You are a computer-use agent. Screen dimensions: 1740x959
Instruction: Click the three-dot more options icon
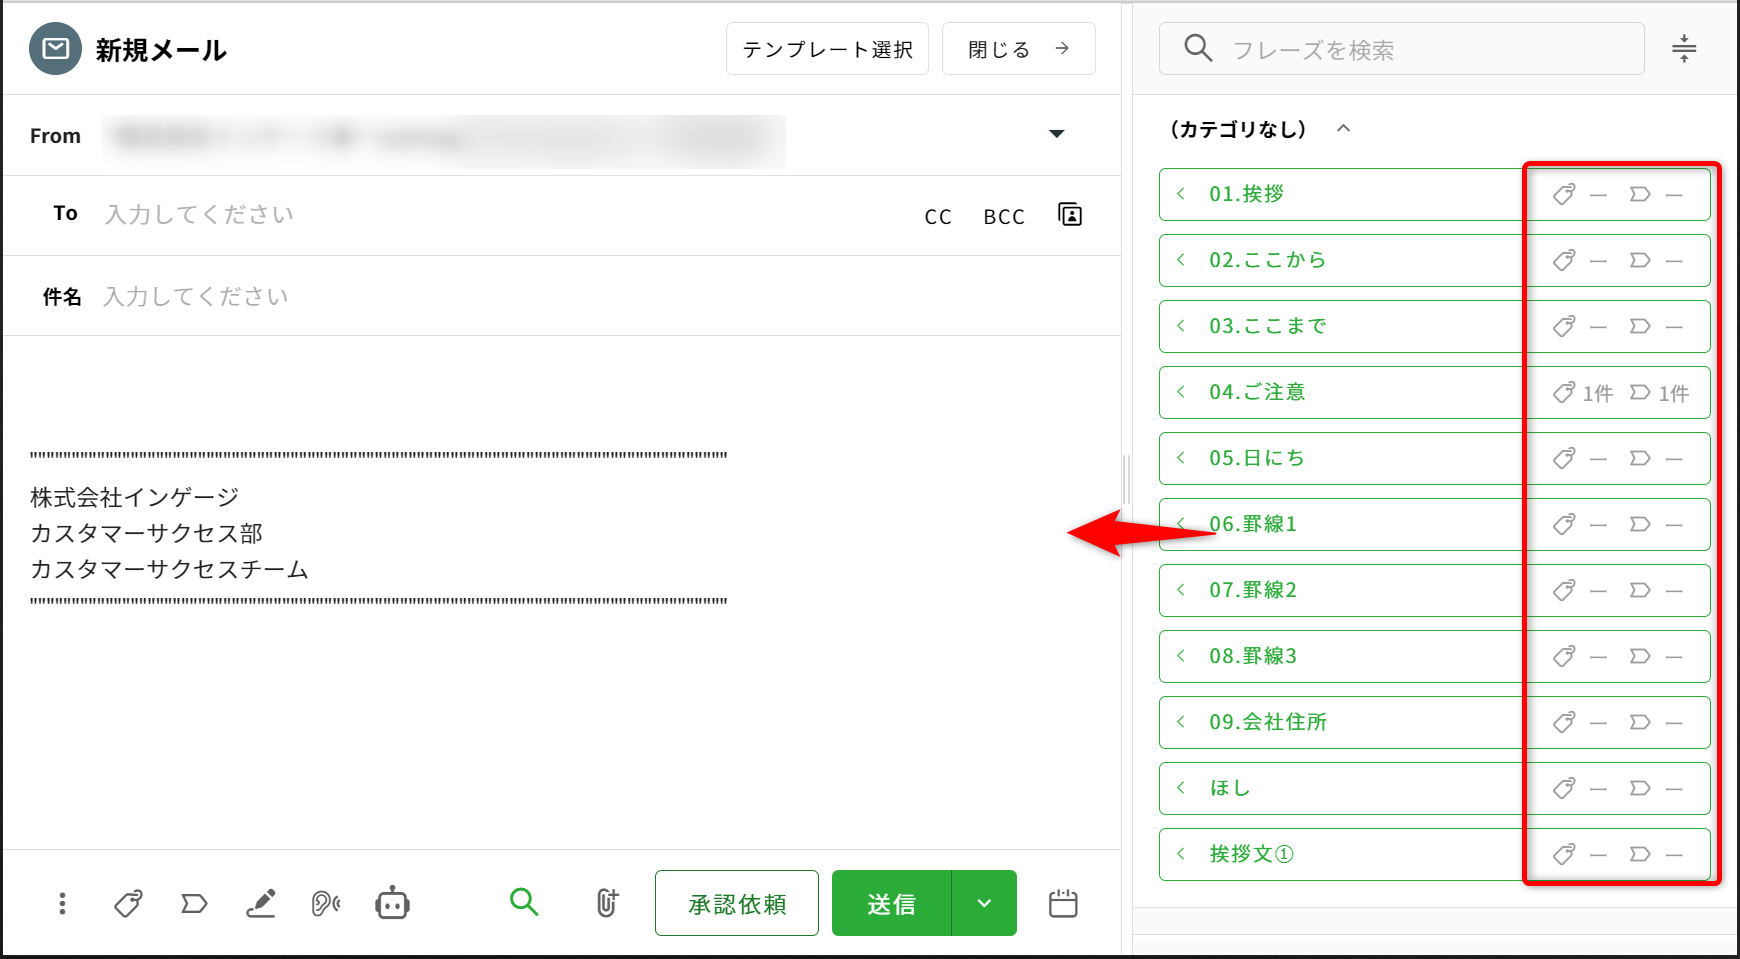click(62, 904)
